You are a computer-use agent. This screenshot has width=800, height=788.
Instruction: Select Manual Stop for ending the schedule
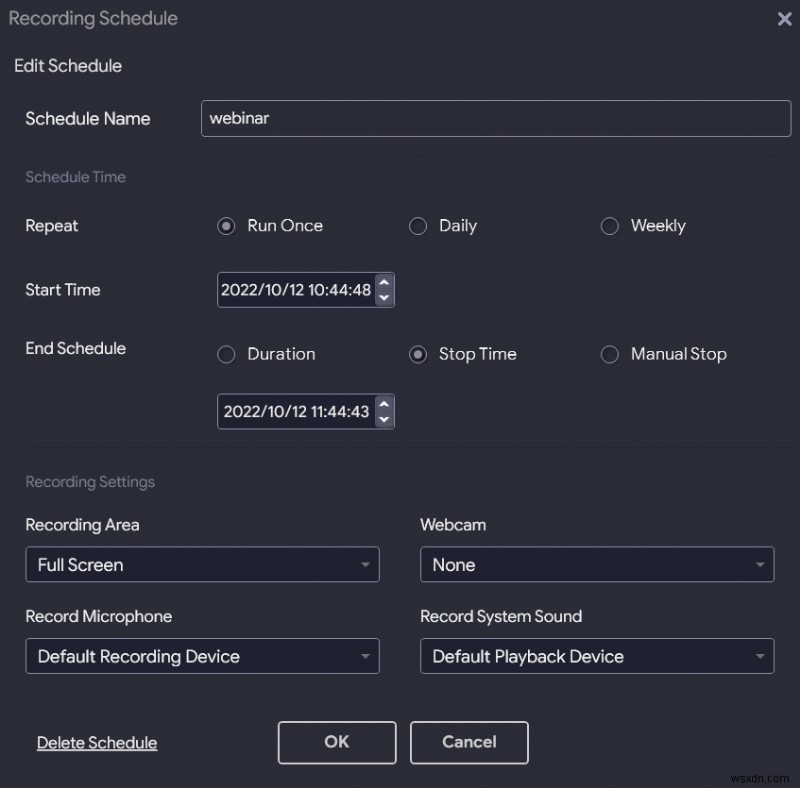click(x=610, y=354)
